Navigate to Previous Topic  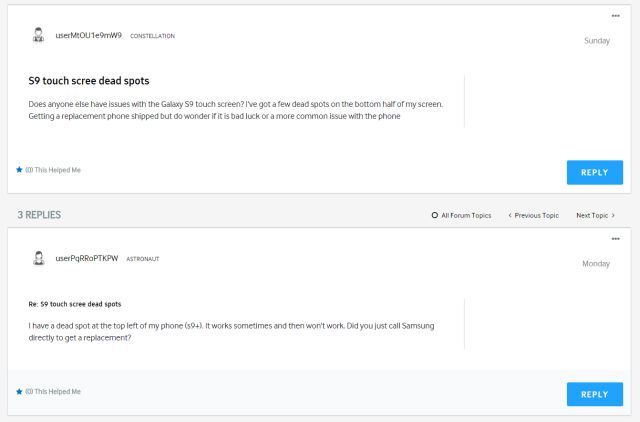click(536, 215)
